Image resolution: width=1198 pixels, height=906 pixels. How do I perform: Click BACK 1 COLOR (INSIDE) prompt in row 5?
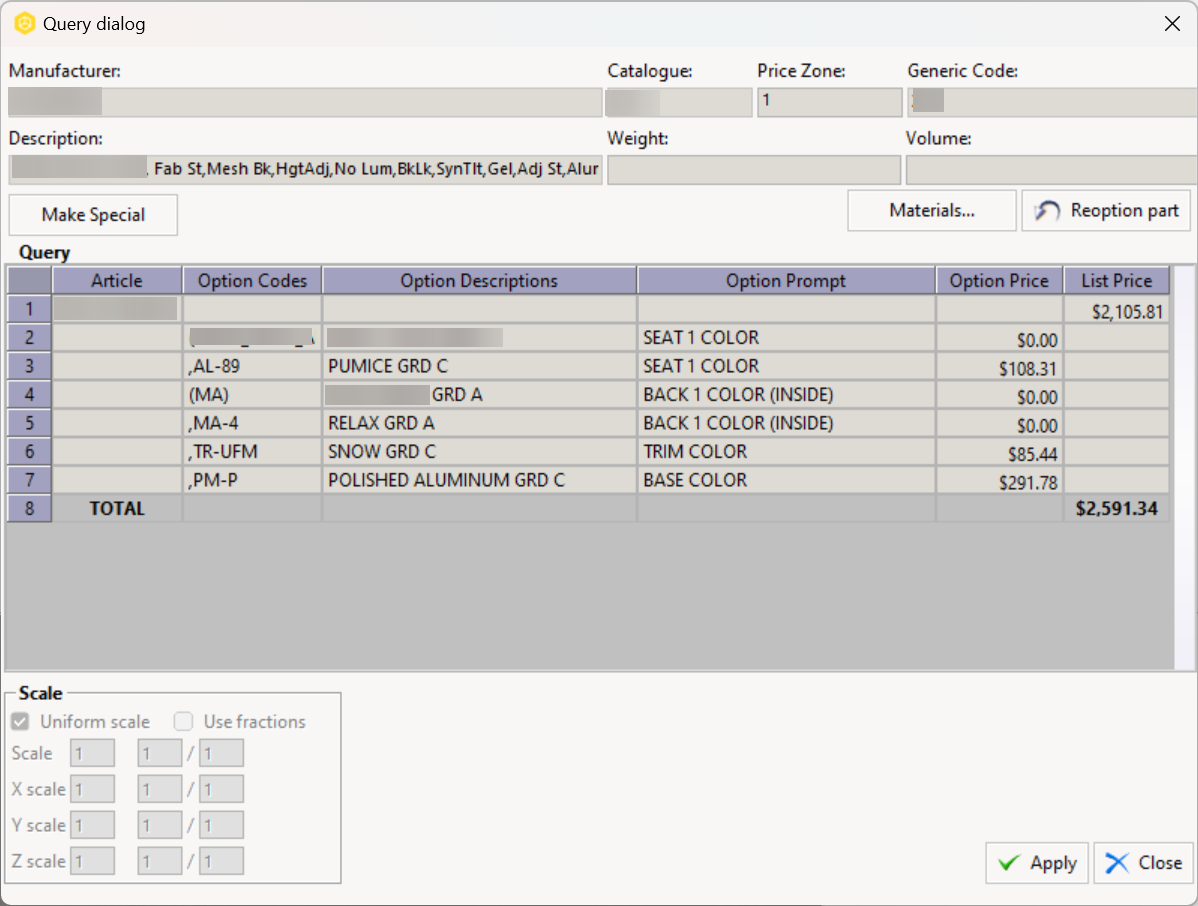click(x=785, y=422)
